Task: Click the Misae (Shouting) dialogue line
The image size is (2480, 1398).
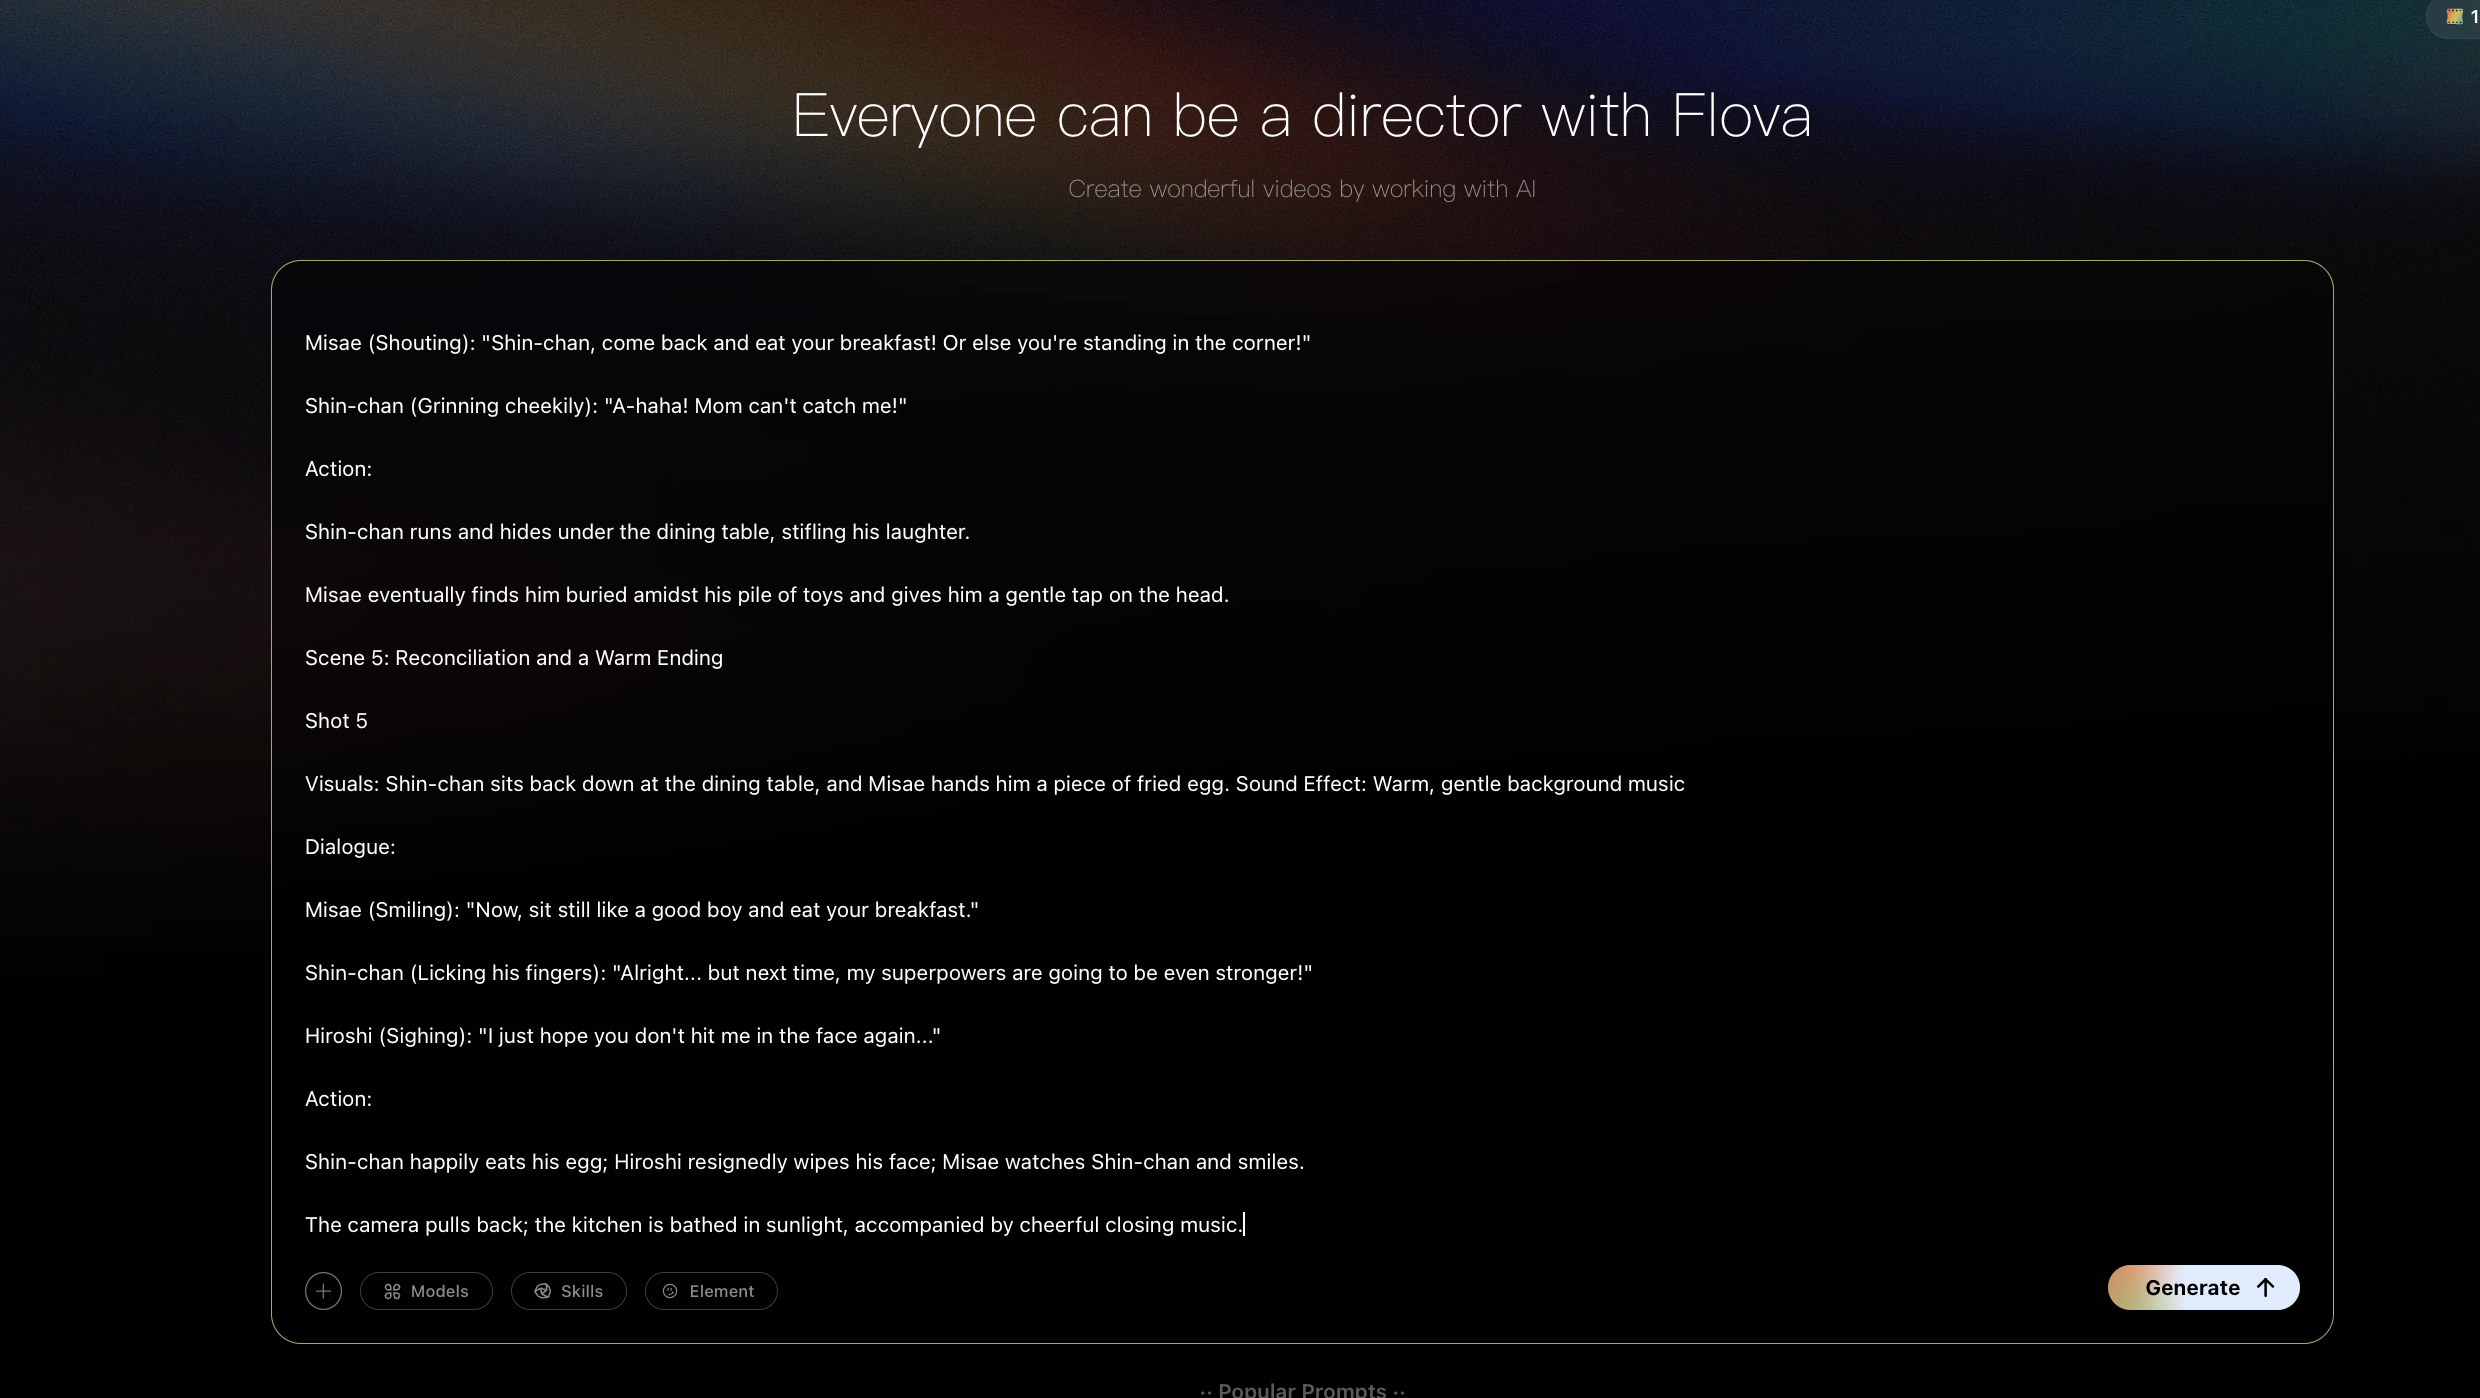Action: tap(807, 343)
